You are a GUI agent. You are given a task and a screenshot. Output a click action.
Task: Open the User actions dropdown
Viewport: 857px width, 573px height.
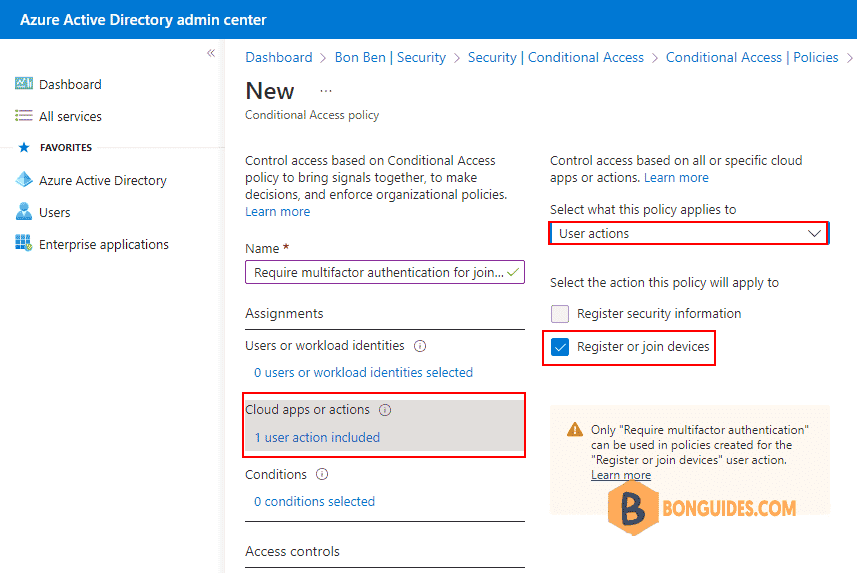coord(689,233)
